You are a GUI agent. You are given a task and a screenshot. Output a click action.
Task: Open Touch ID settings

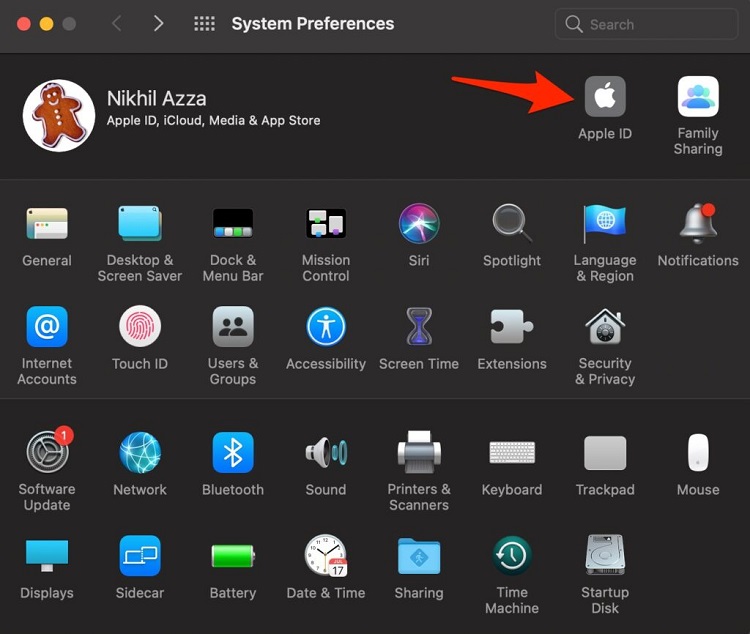click(x=140, y=327)
